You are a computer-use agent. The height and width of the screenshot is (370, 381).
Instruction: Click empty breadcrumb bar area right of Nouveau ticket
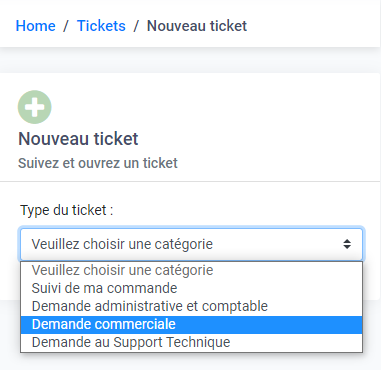point(313,26)
